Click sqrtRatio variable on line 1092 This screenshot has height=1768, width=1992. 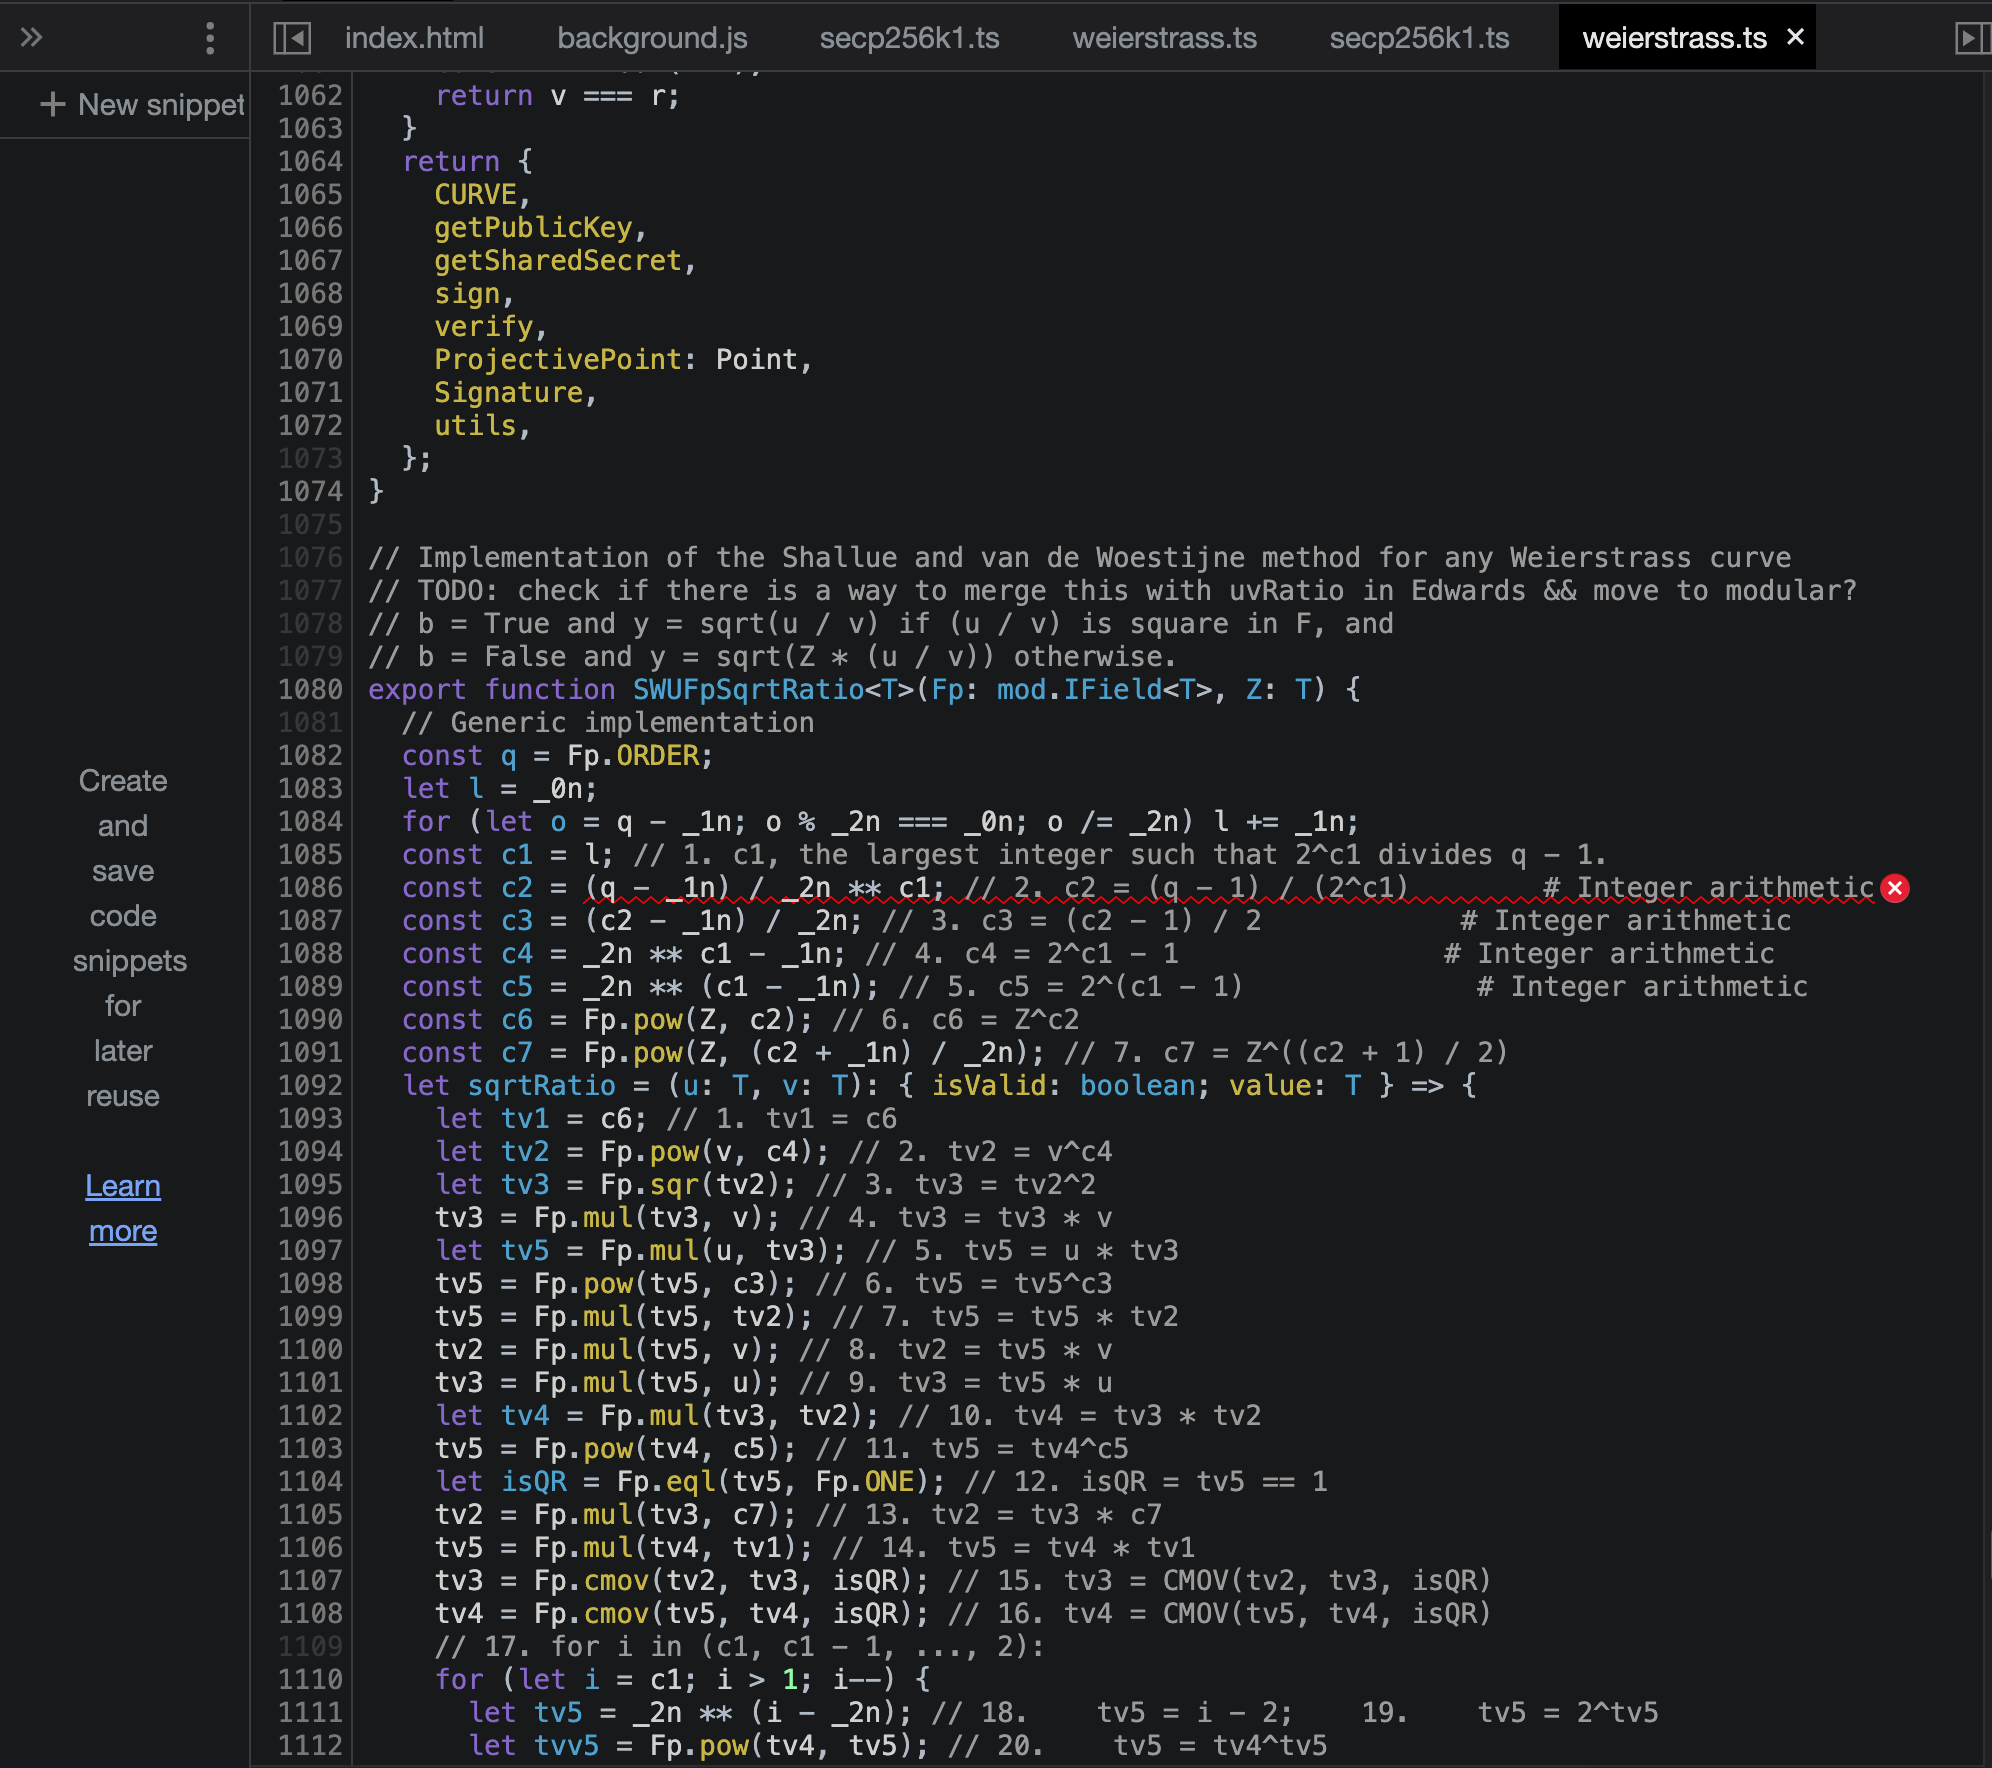(542, 1085)
